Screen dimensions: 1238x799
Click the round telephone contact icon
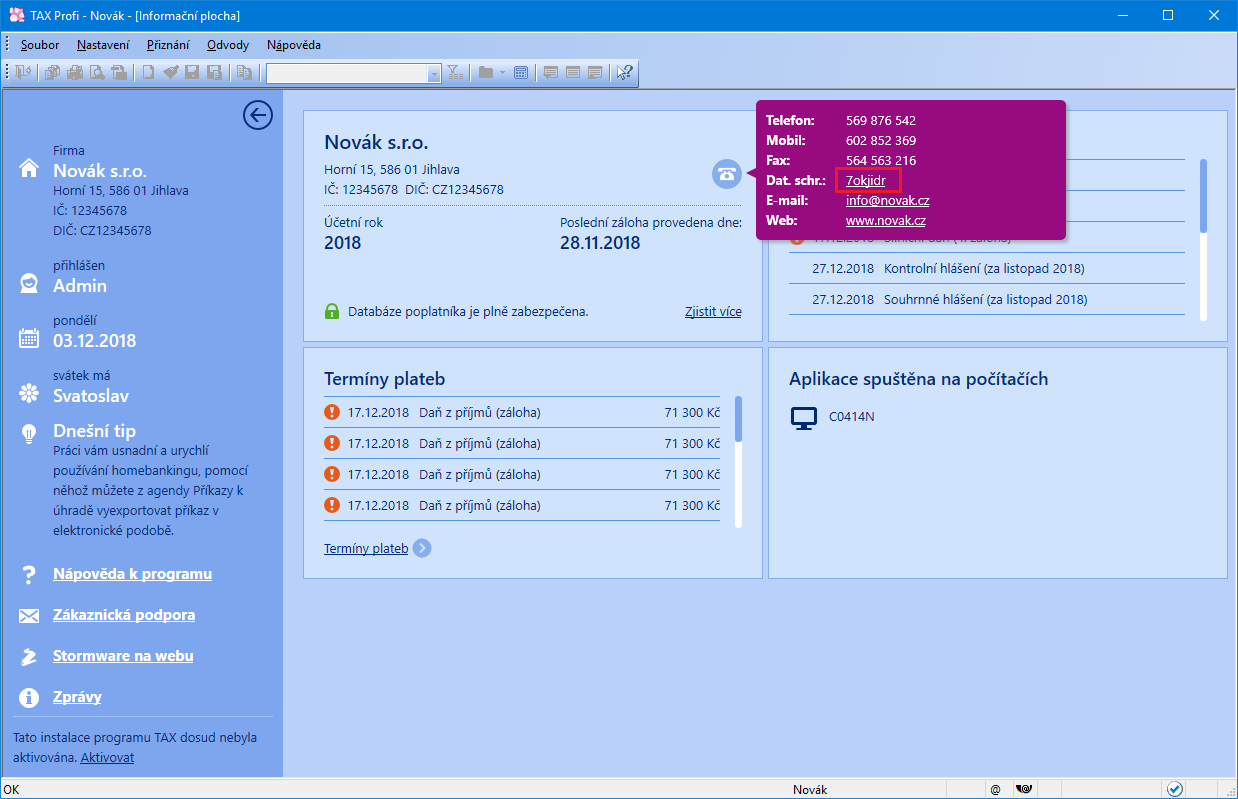point(727,174)
